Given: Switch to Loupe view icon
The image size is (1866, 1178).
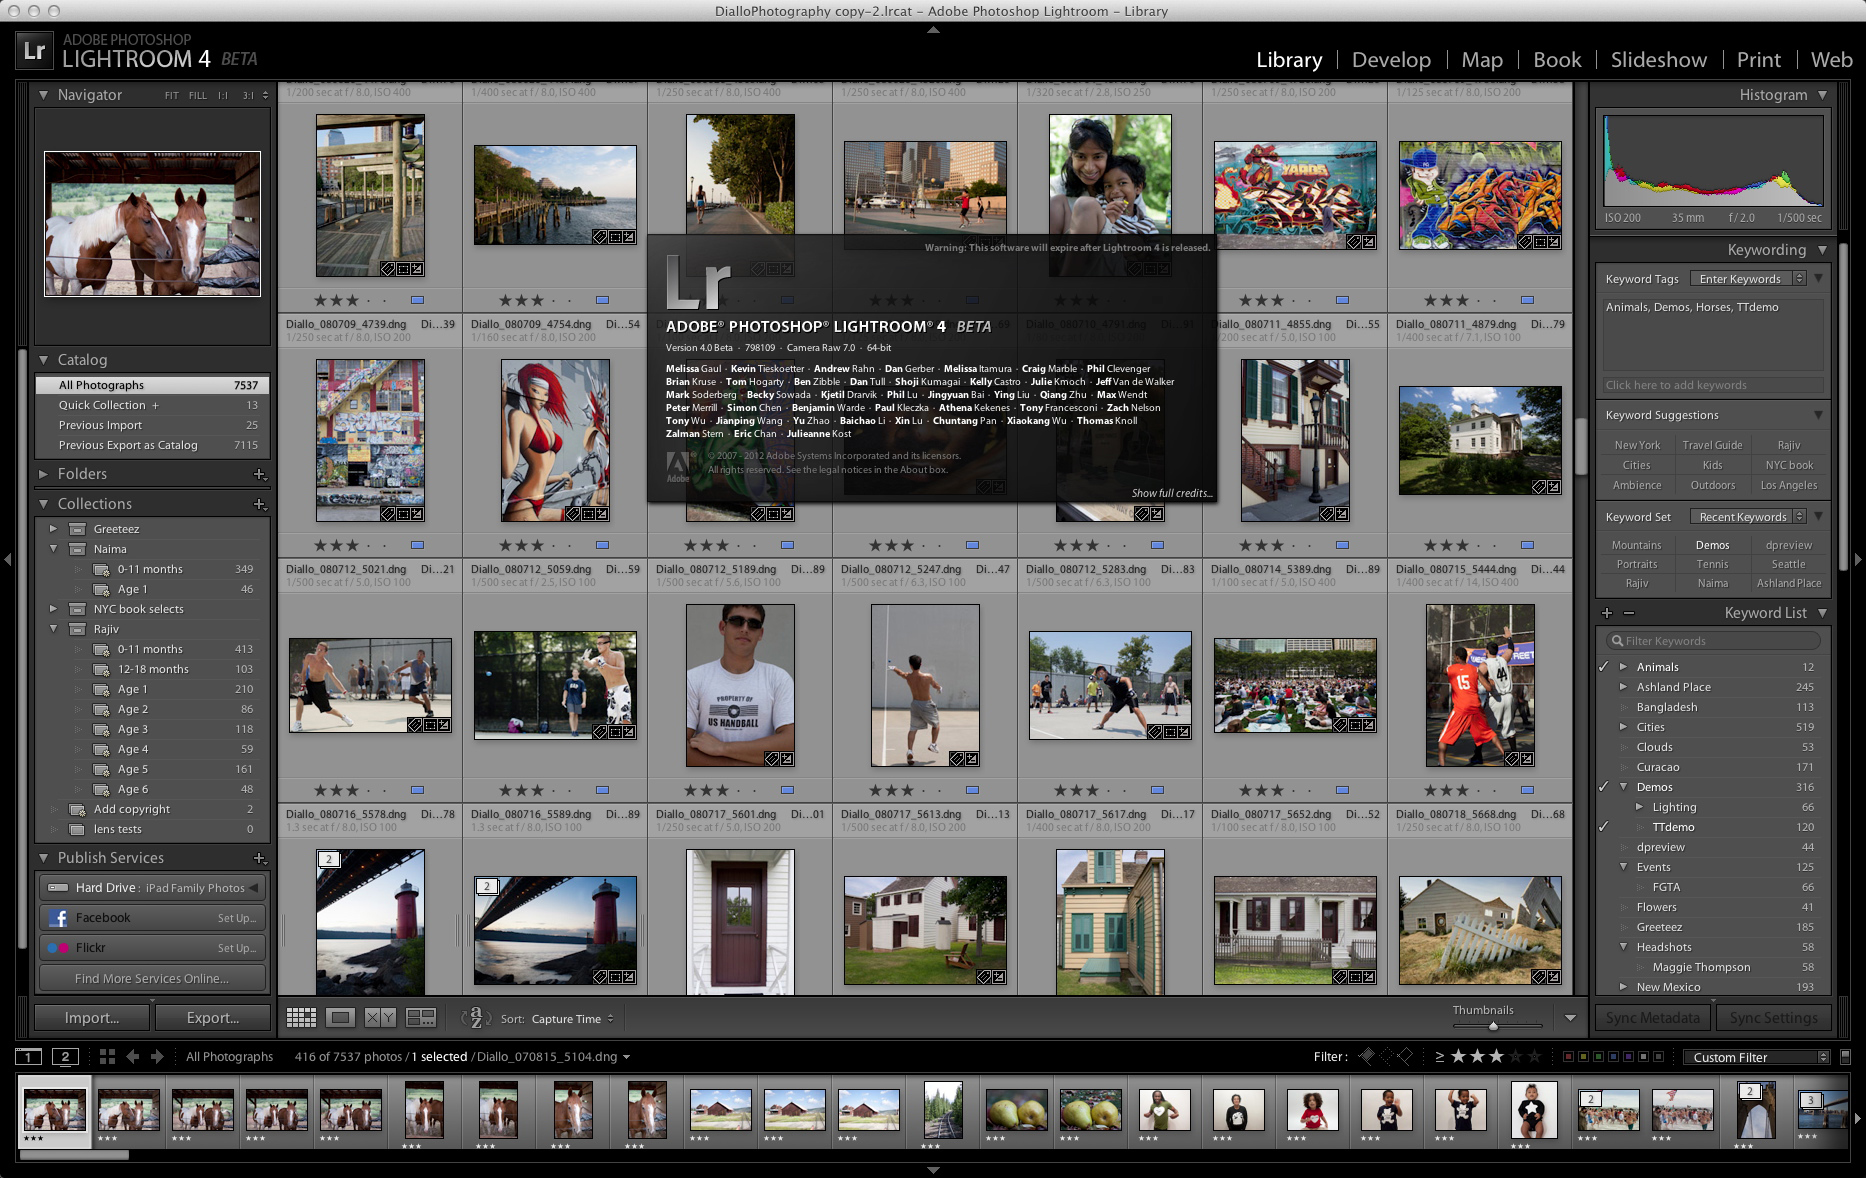Looking at the screenshot, I should click(x=340, y=1017).
